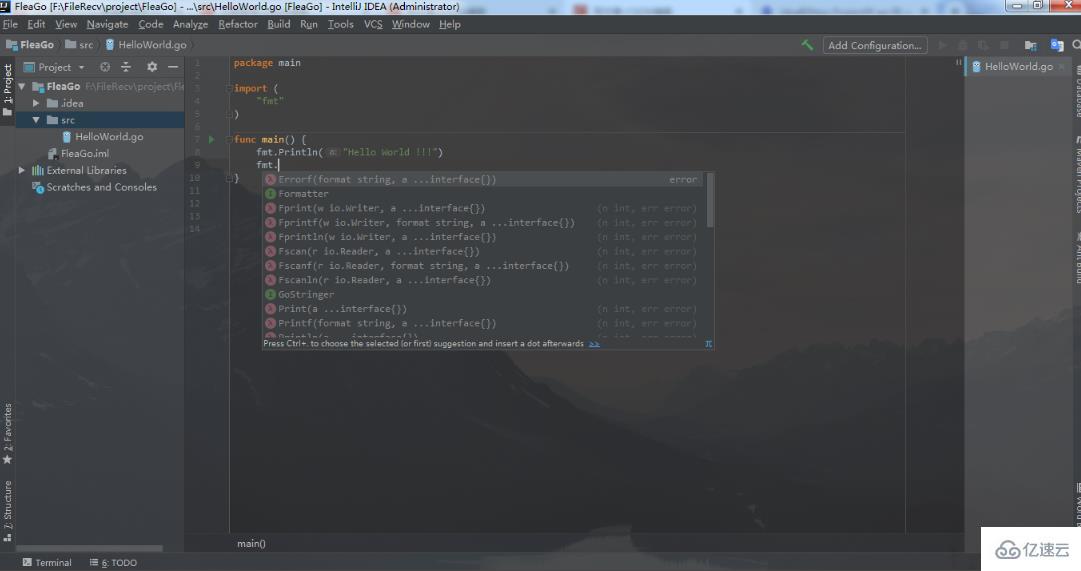The image size is (1081, 571).
Task: Click the green run gutter arrow beside main
Action: 211,139
